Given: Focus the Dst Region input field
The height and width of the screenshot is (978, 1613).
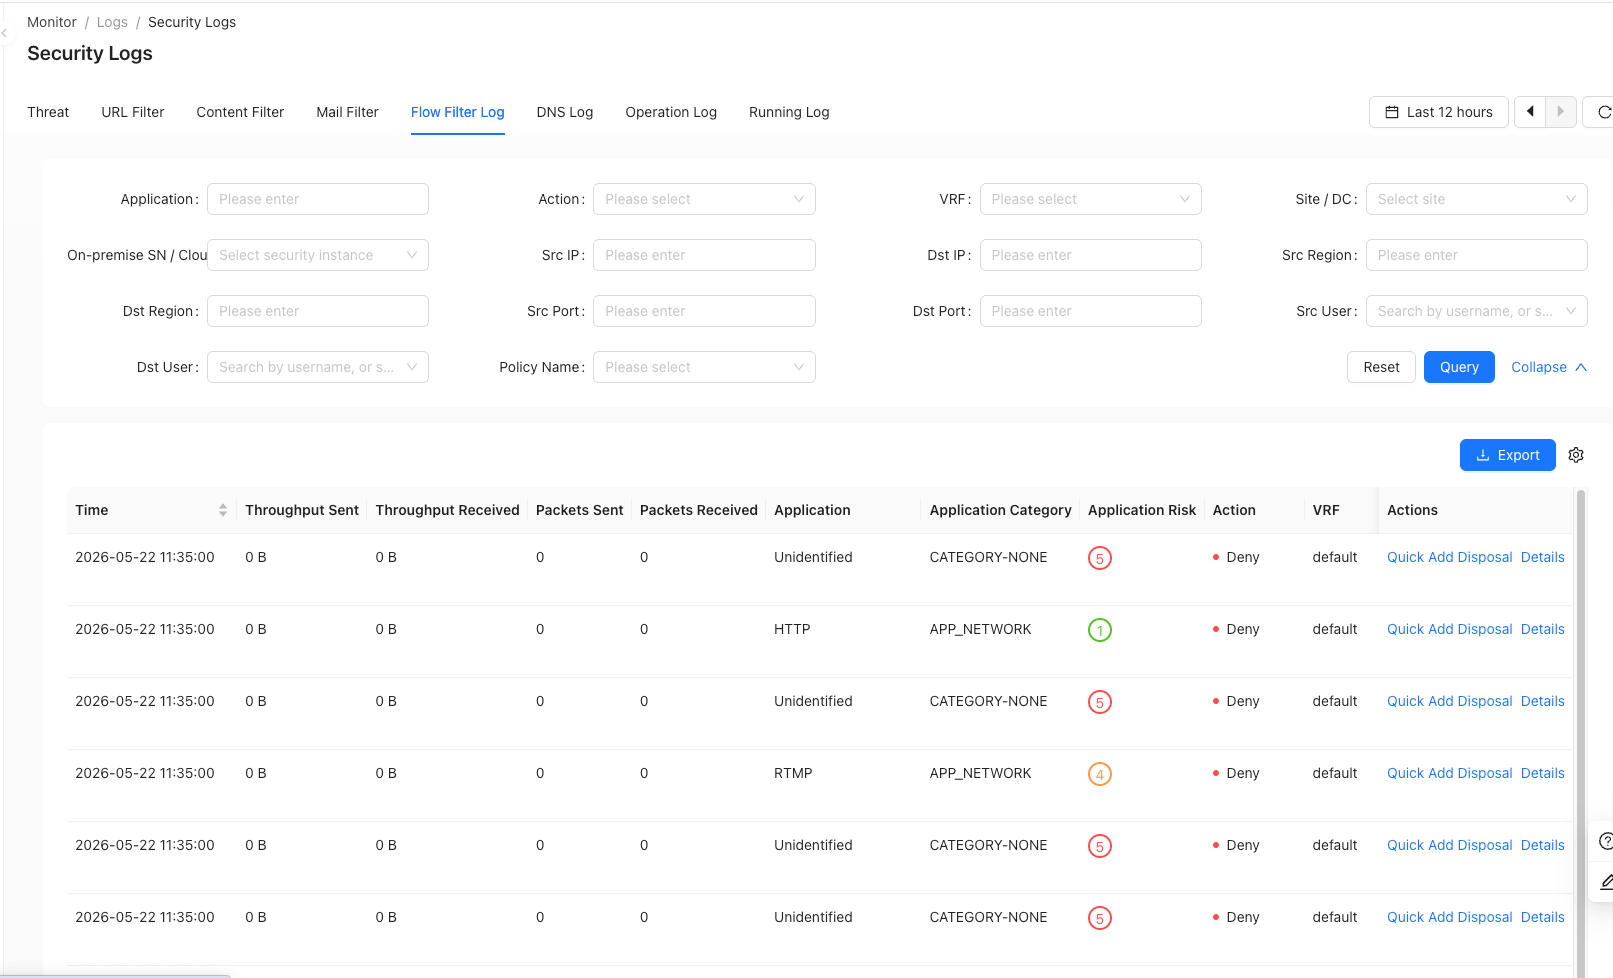Looking at the screenshot, I should (318, 311).
